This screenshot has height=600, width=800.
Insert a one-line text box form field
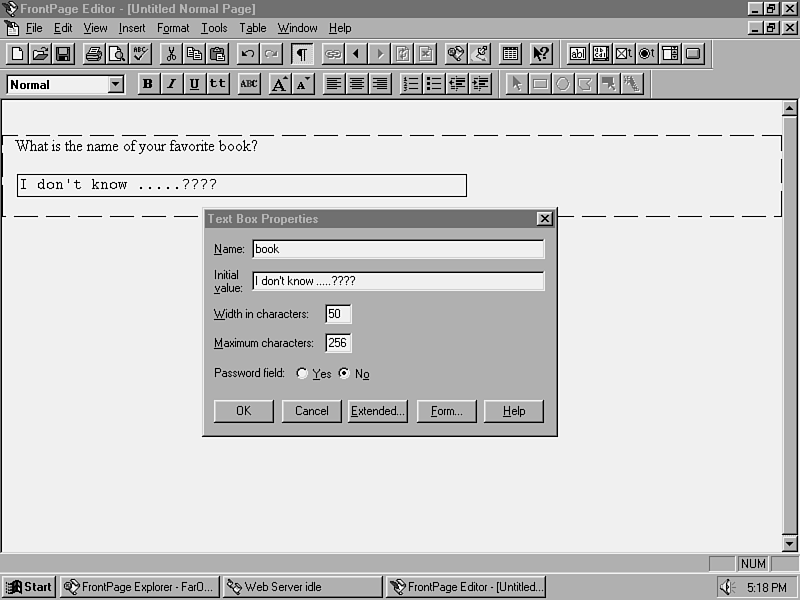578,54
